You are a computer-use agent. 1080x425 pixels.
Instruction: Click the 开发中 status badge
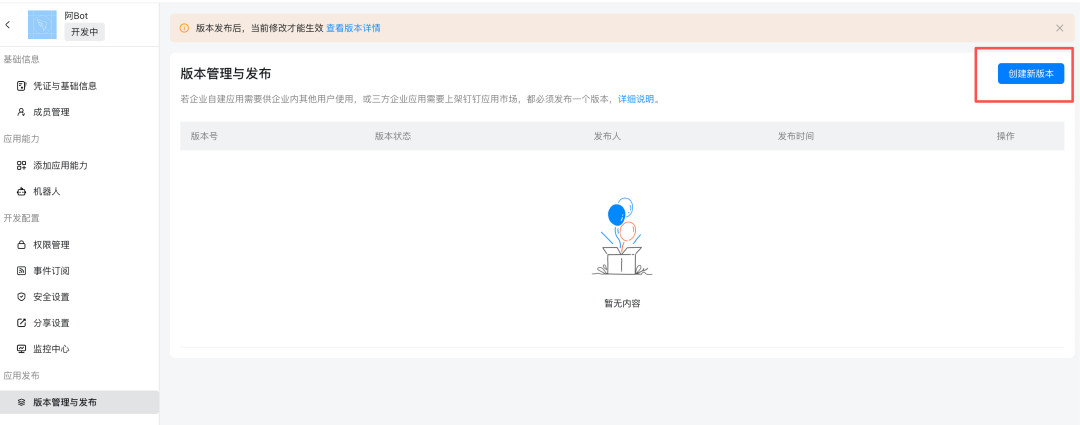coord(85,32)
